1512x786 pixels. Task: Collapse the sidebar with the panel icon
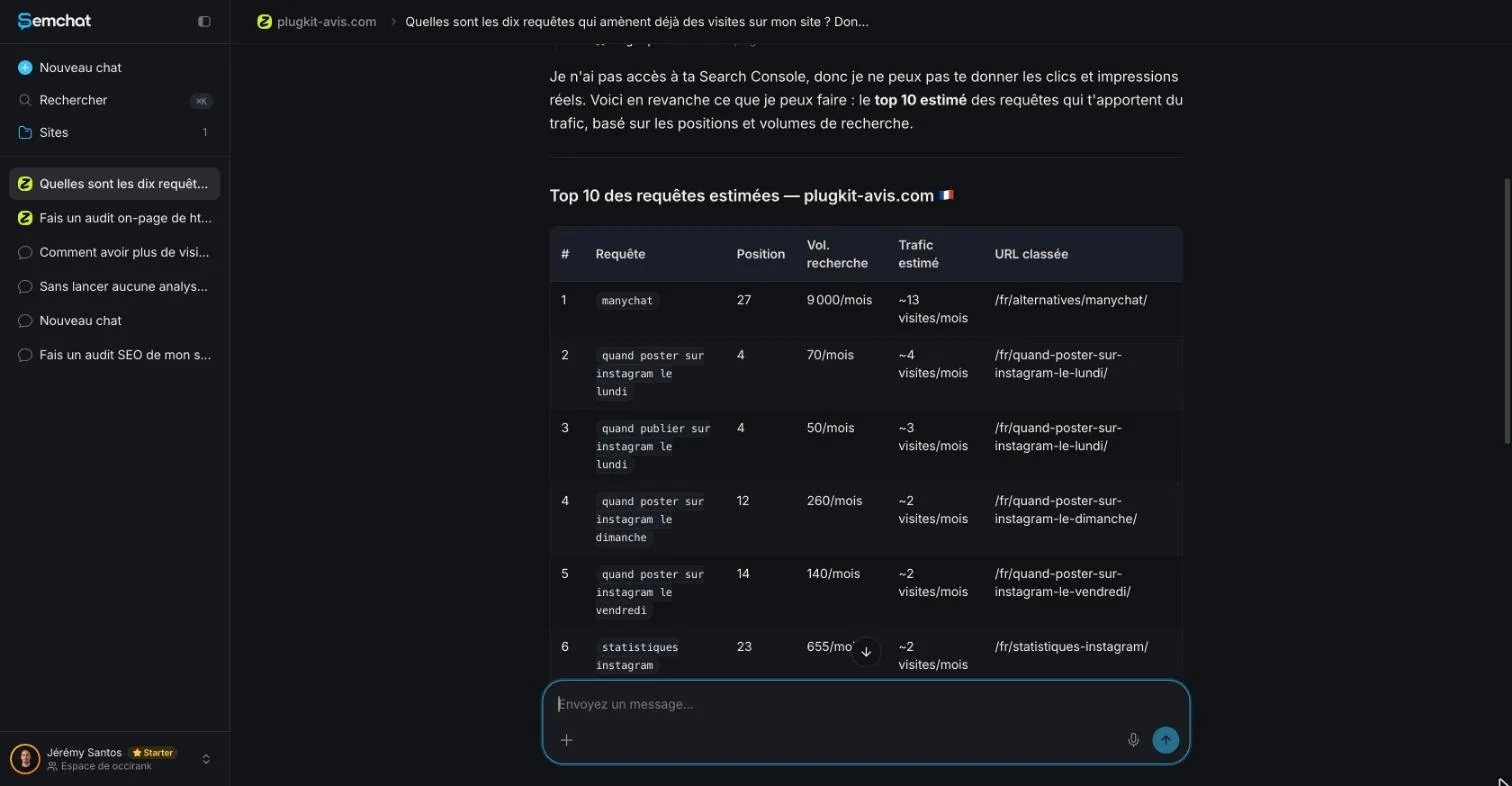(204, 21)
